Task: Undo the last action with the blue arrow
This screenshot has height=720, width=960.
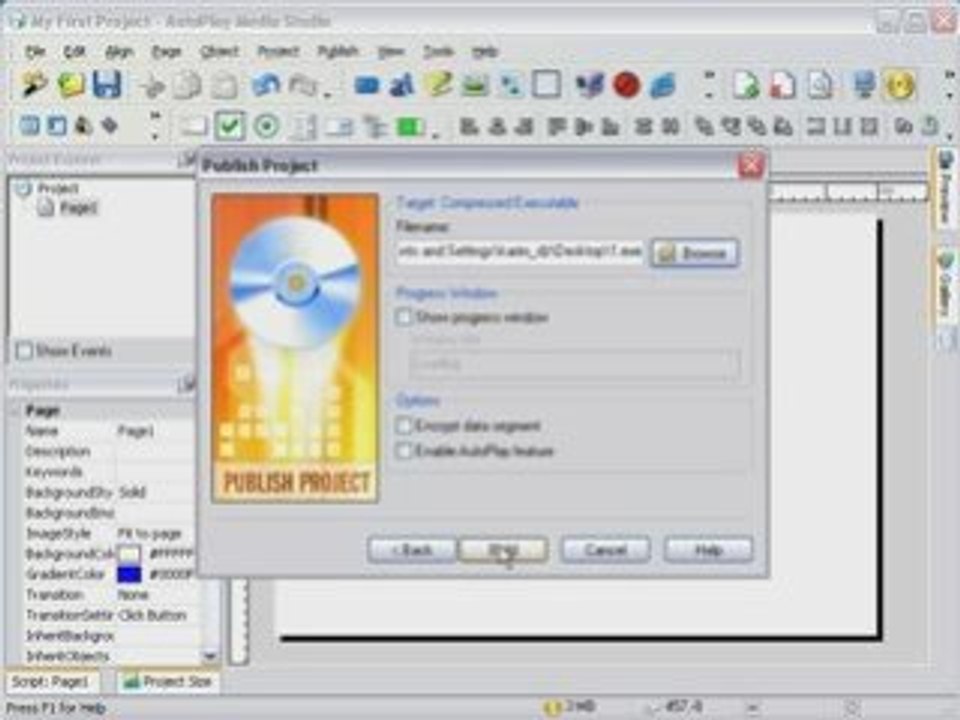Action: click(266, 84)
